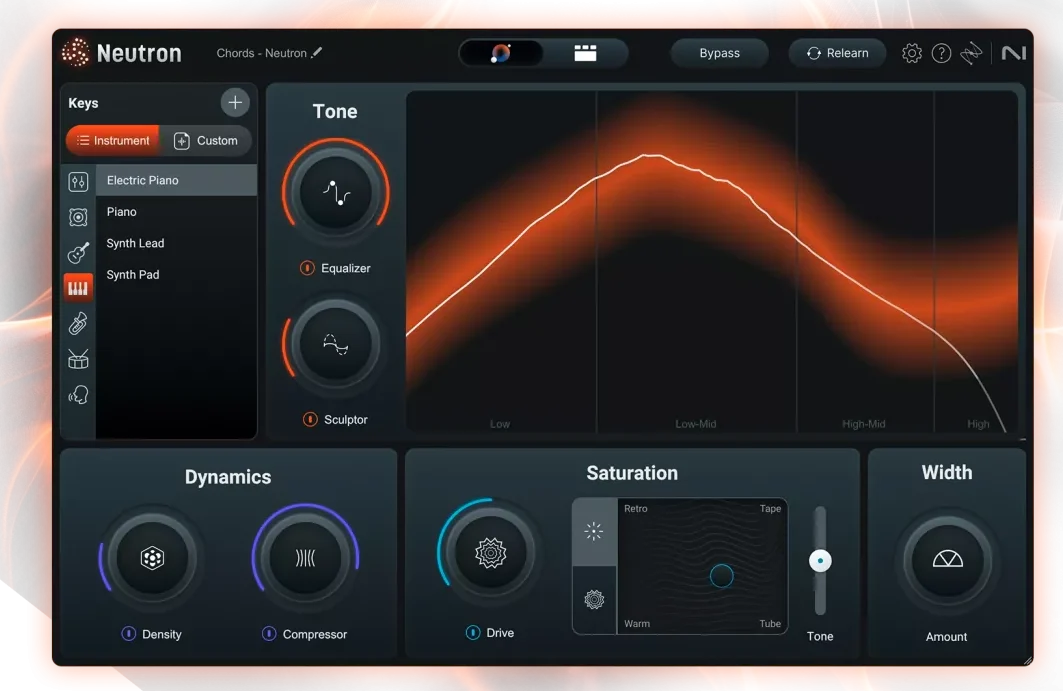Viewport: 1063px width, 691px height.
Task: Edit preset name with pencil icon
Action: [x=317, y=52]
